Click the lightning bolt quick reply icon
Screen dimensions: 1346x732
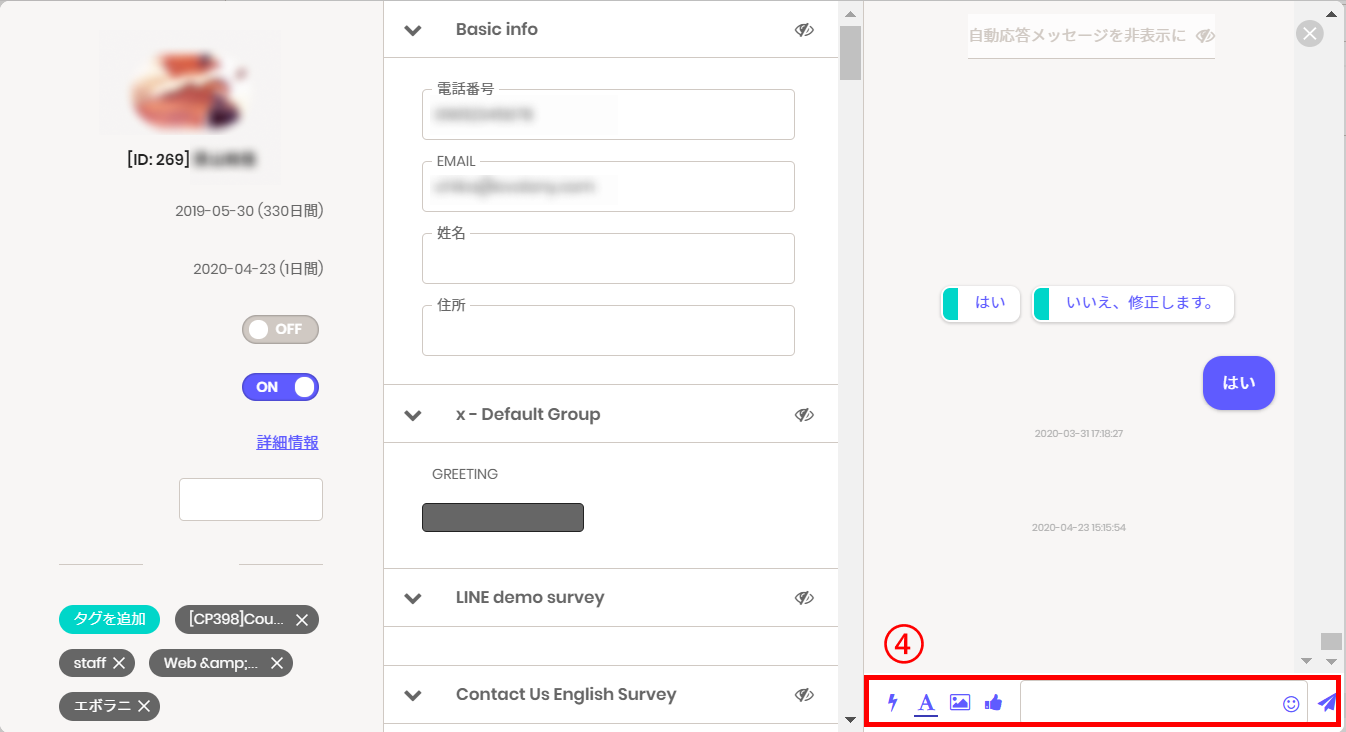(x=893, y=703)
